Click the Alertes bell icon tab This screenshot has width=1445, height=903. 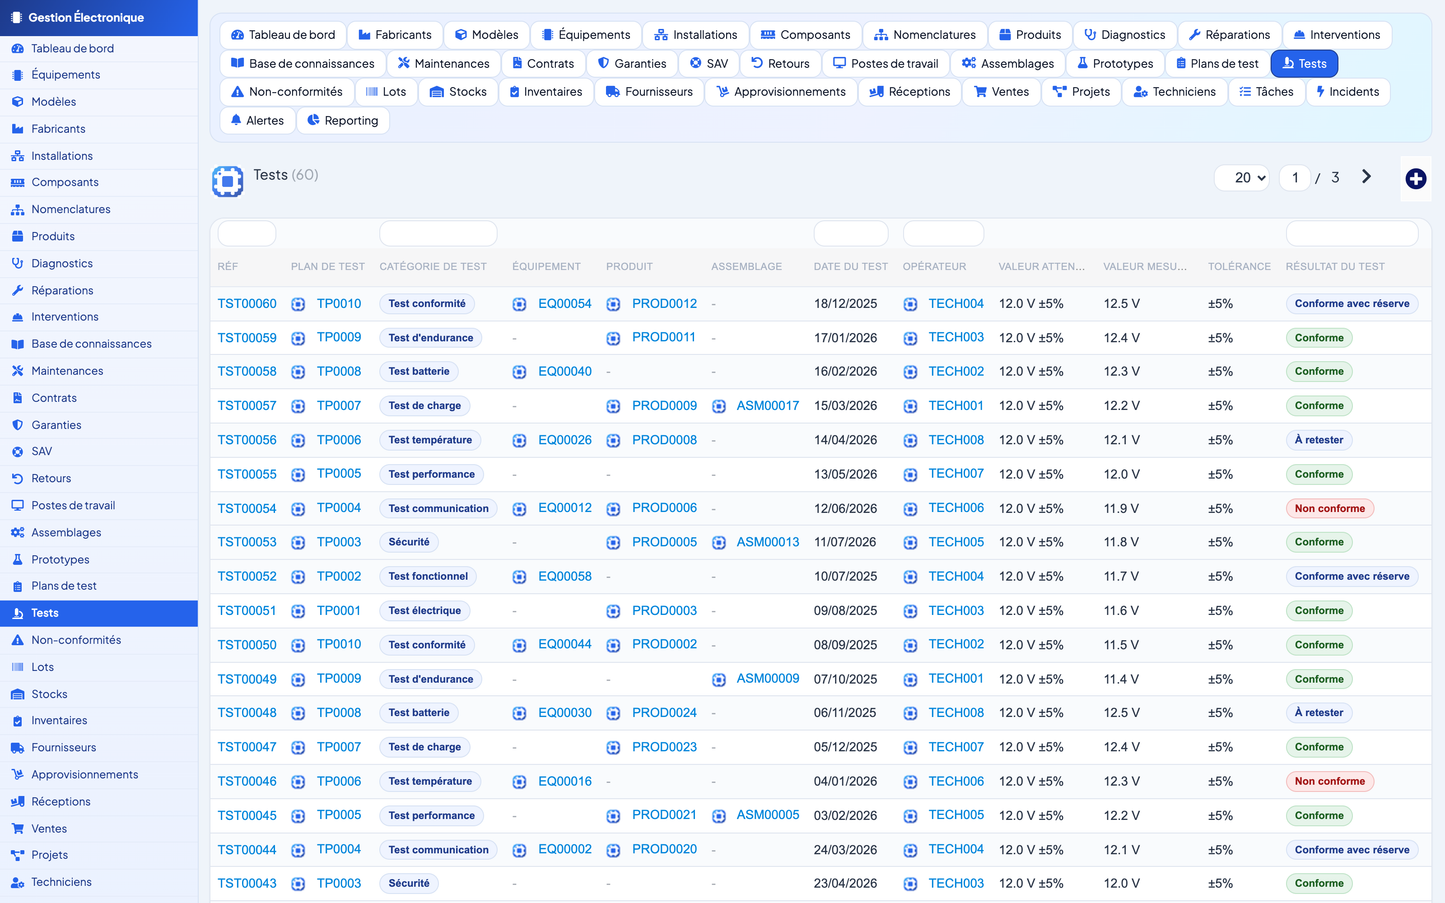pos(236,120)
